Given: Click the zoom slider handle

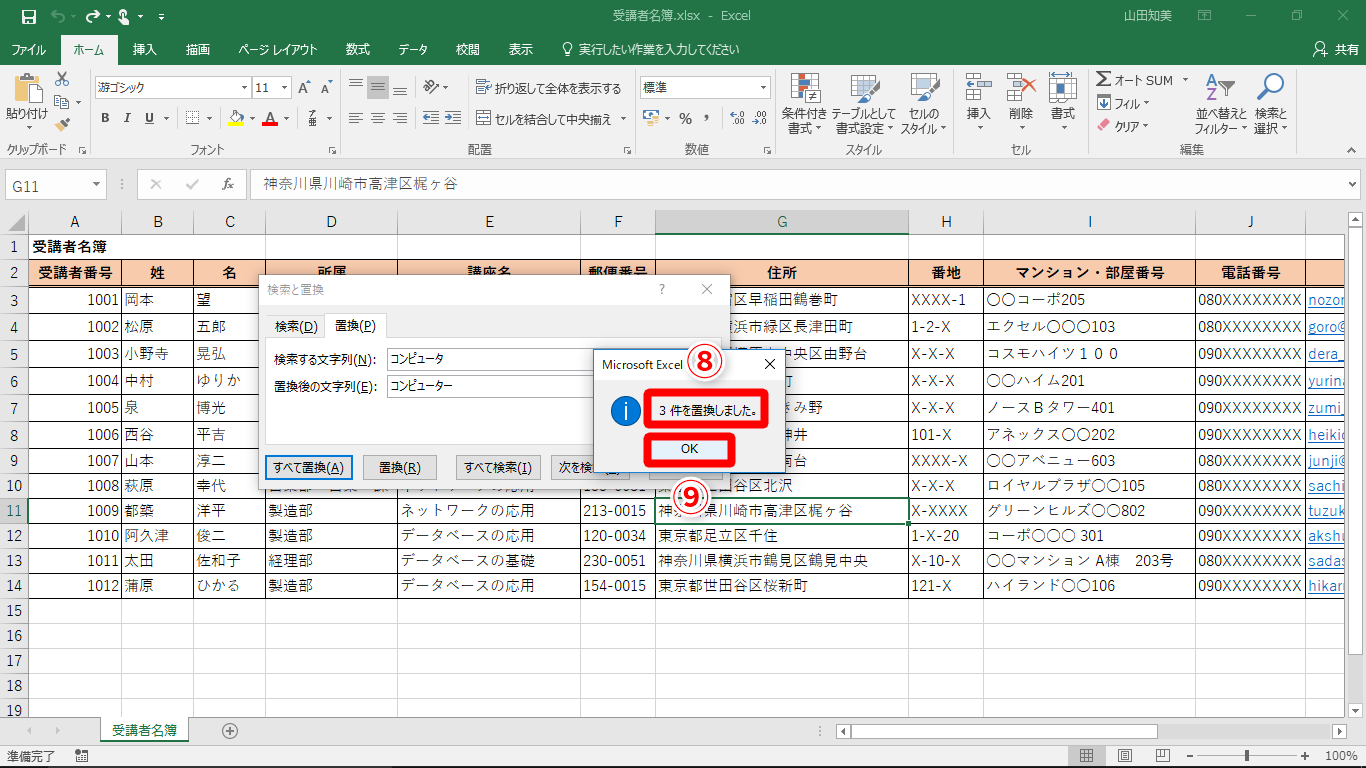Looking at the screenshot, I should tap(1247, 756).
